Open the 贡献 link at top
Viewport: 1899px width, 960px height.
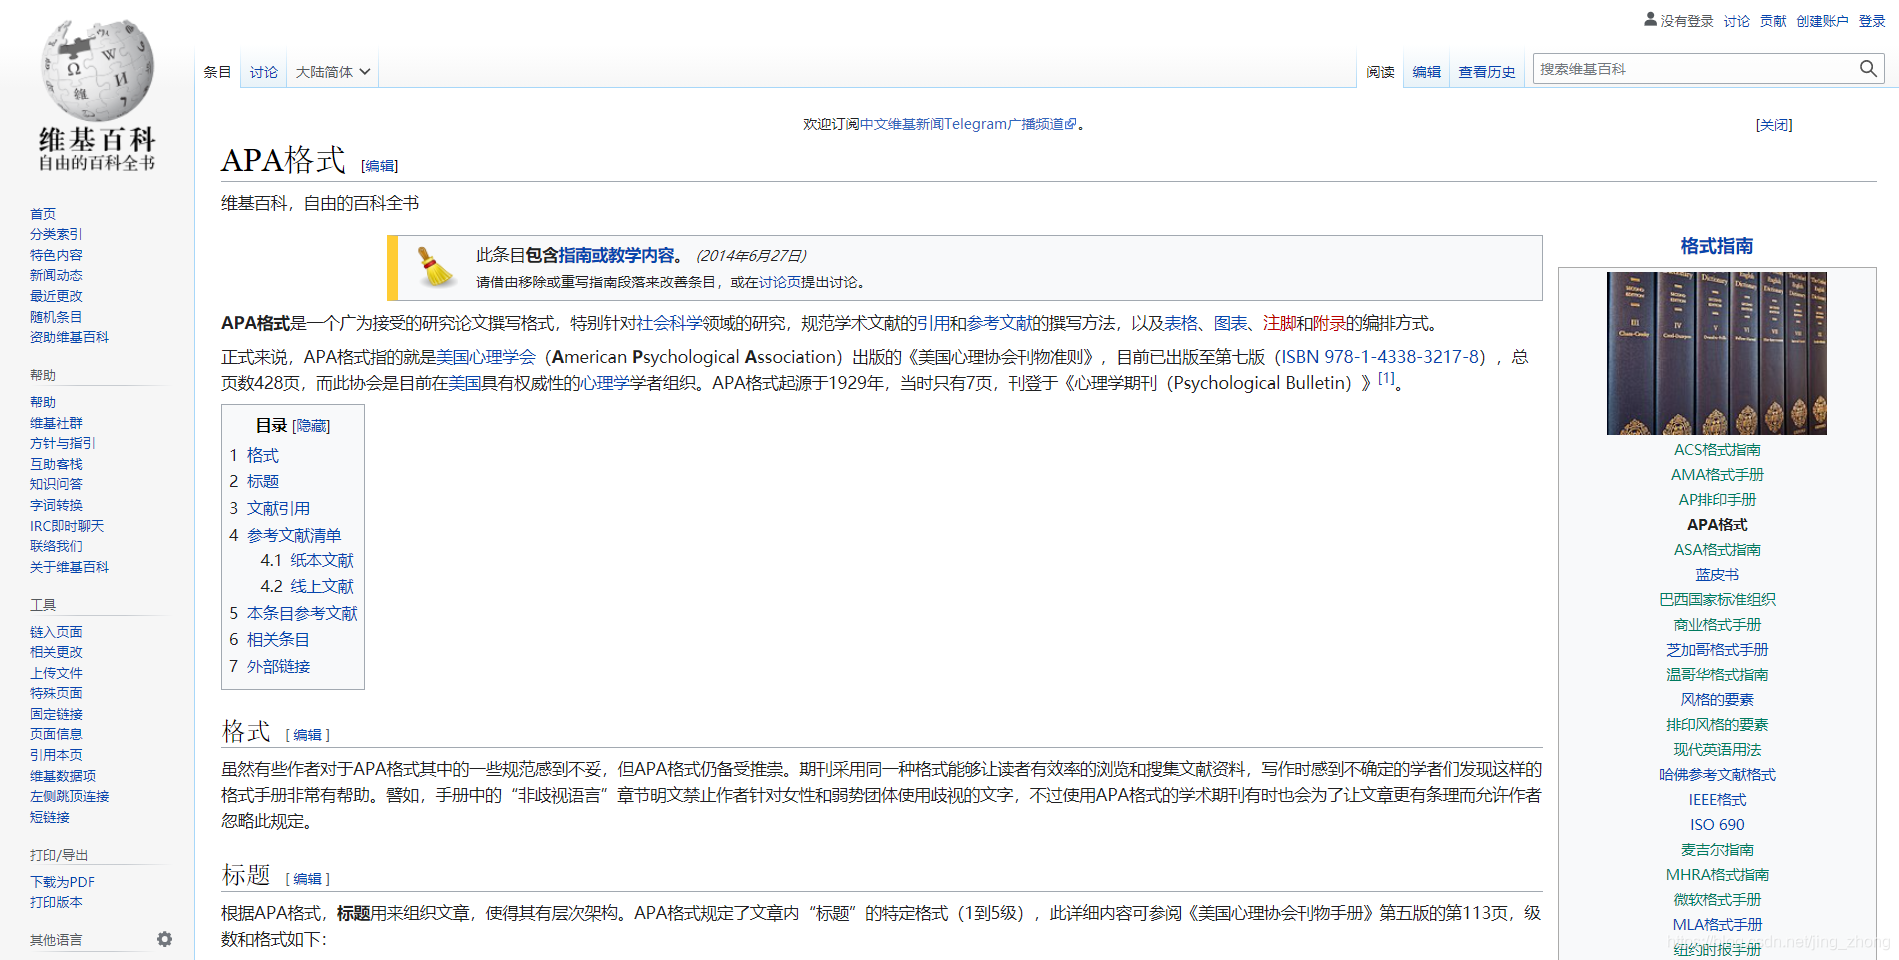(1773, 21)
